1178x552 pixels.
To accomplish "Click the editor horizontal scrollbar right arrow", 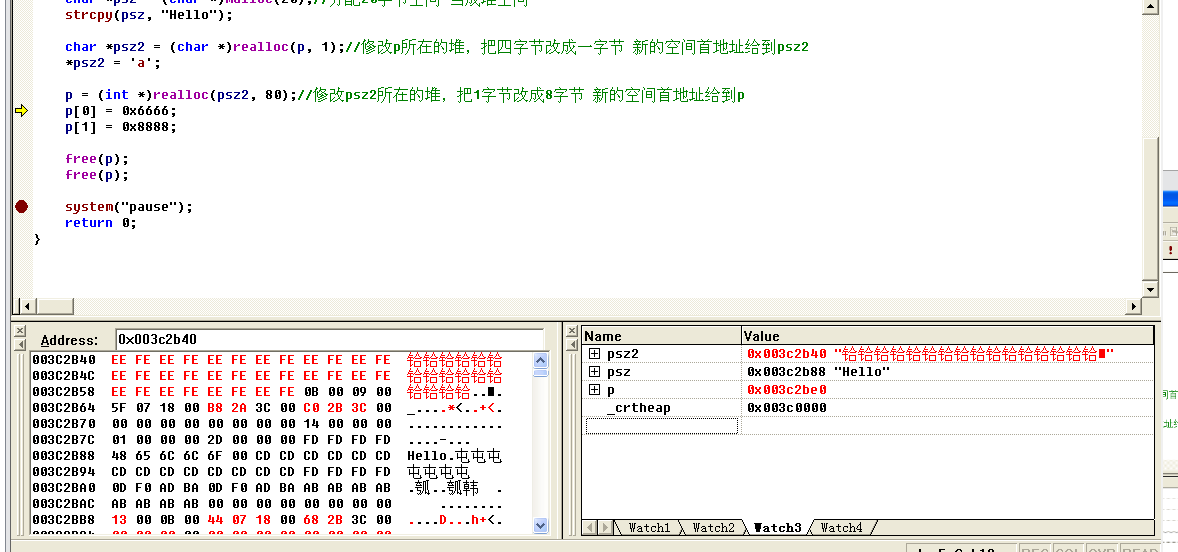I will (1134, 306).
